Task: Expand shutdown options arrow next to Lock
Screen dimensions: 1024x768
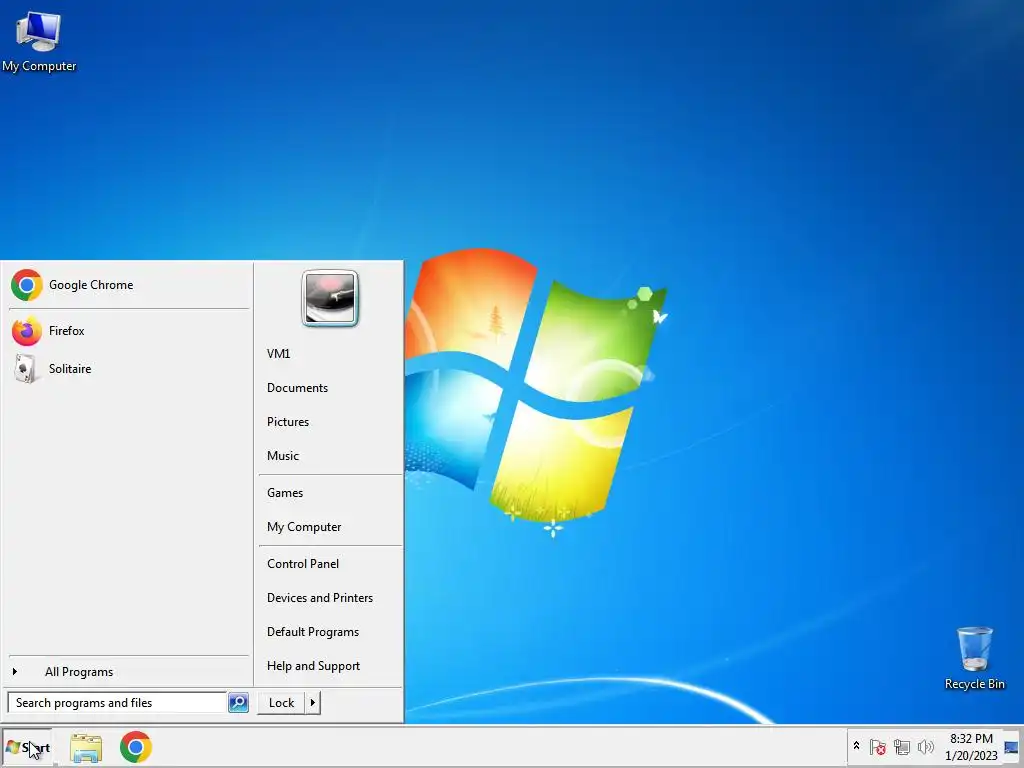Action: pyautogui.click(x=313, y=703)
